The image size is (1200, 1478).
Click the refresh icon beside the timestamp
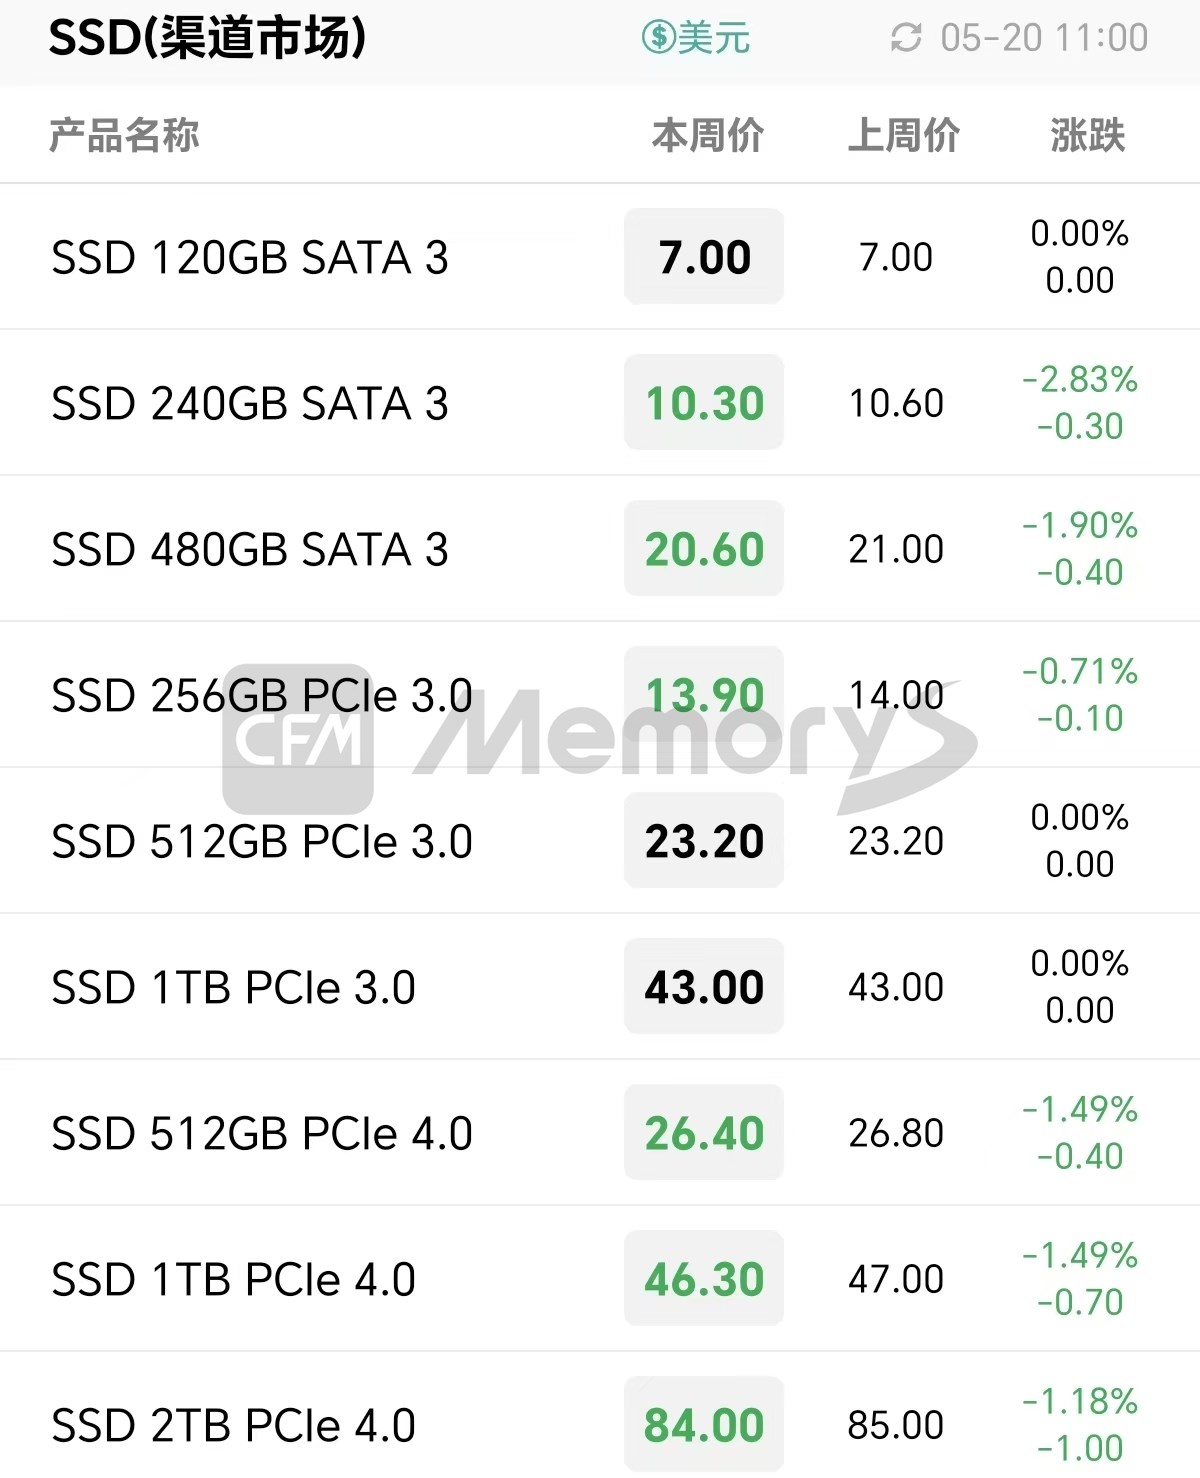tap(906, 38)
